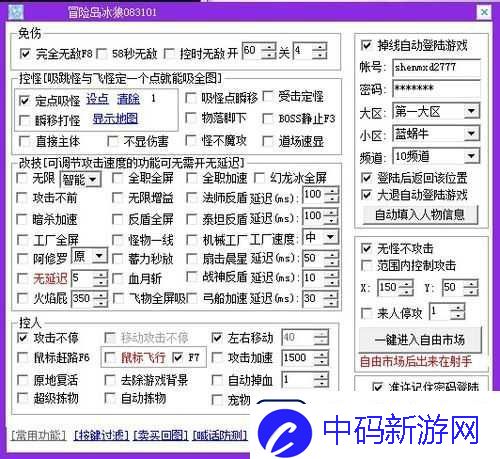This screenshot has width=500, height=459.
Task: Adjust 攻击加速 1500 stepper
Action: 321,358
